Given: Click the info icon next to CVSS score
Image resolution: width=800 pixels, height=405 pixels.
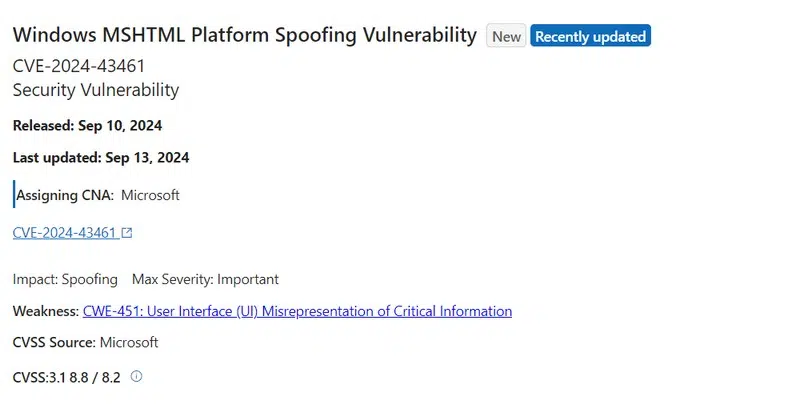Looking at the screenshot, I should point(137,376).
